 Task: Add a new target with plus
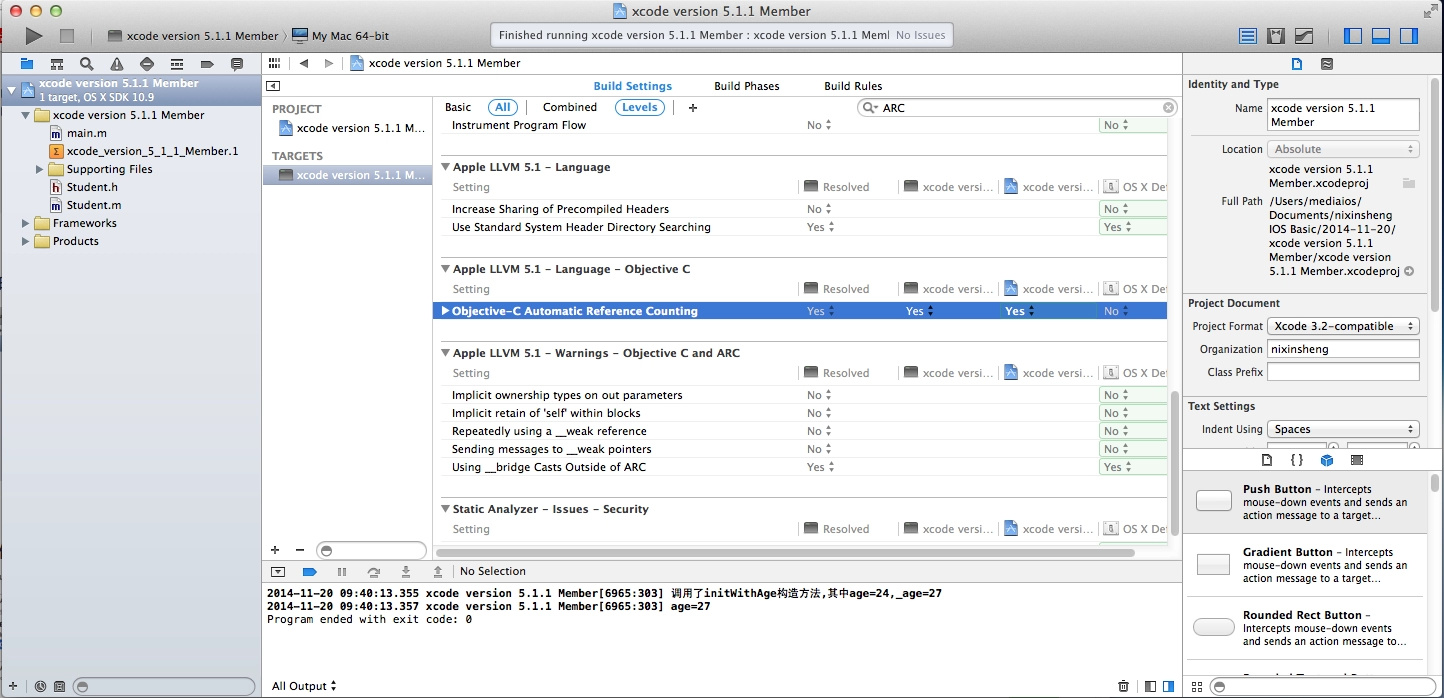275,550
